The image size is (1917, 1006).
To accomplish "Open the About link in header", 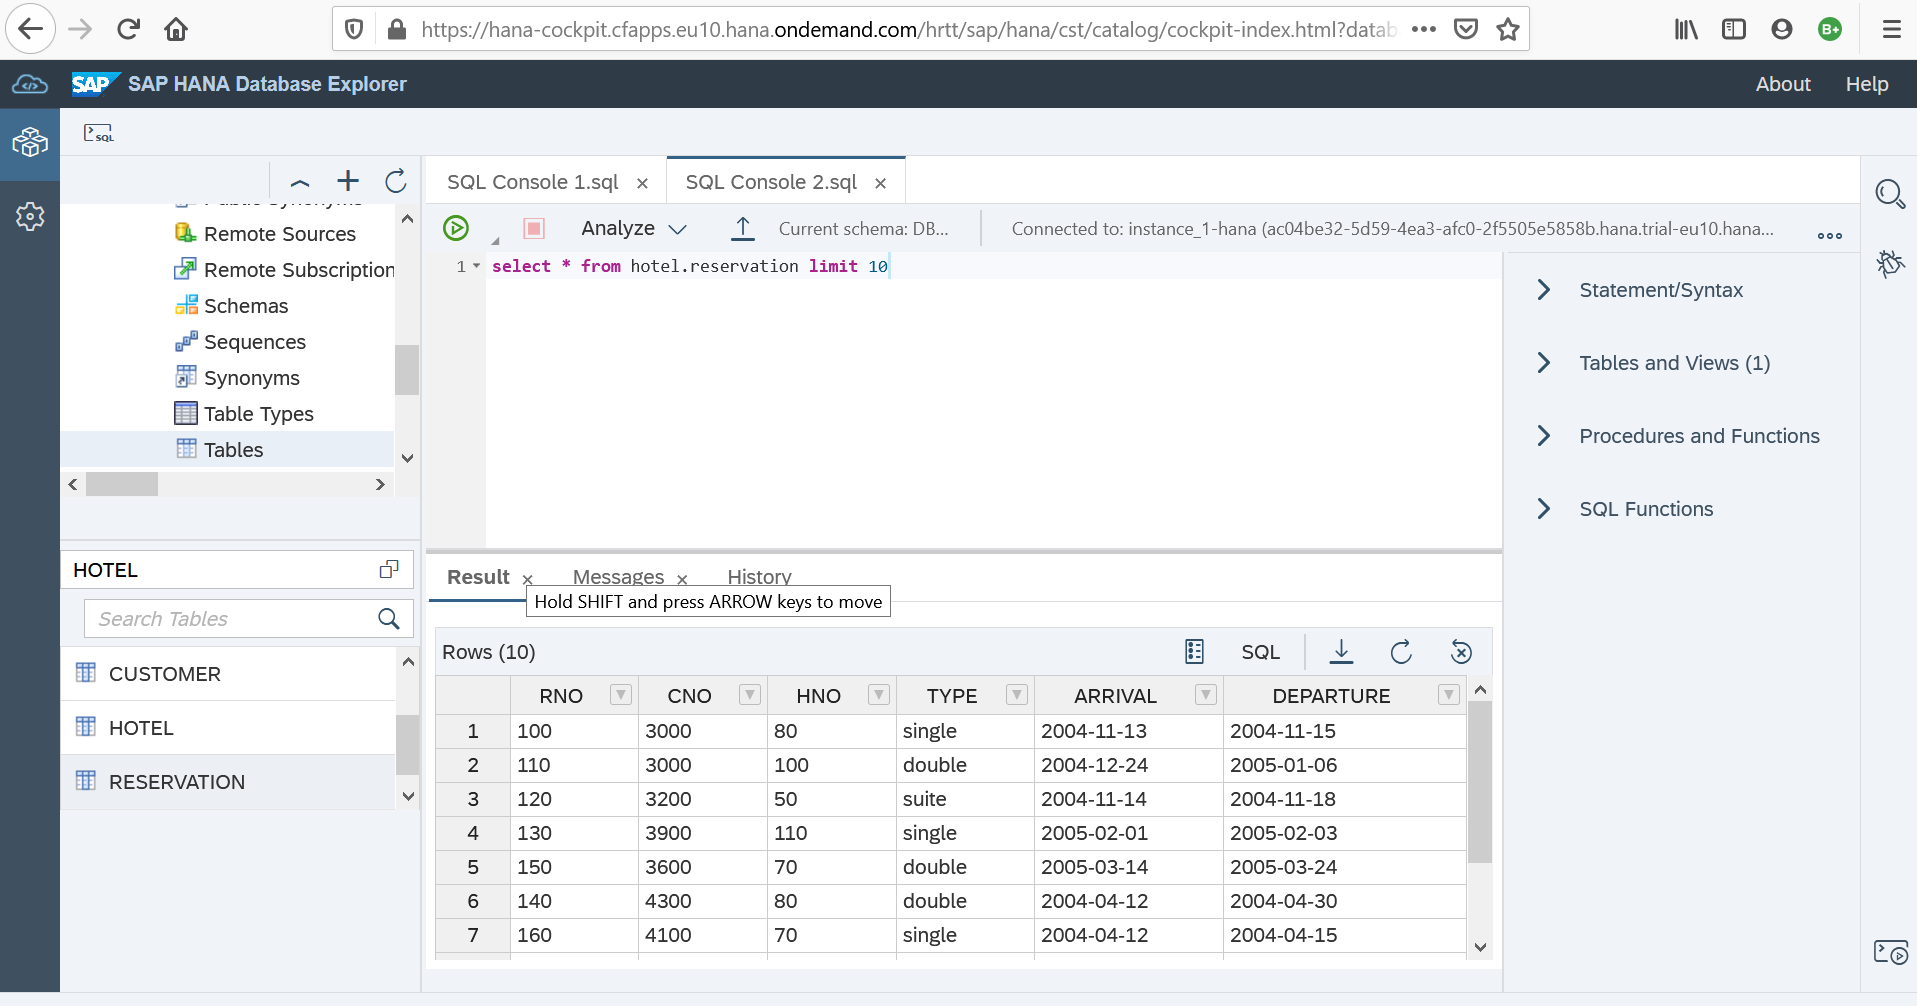I will coord(1783,84).
